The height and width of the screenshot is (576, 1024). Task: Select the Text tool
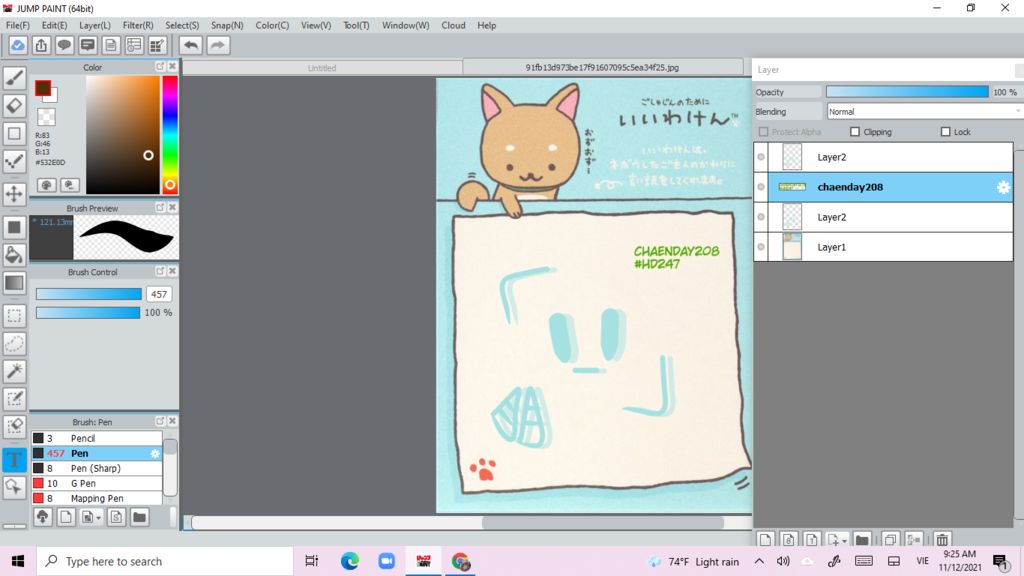(x=14, y=459)
